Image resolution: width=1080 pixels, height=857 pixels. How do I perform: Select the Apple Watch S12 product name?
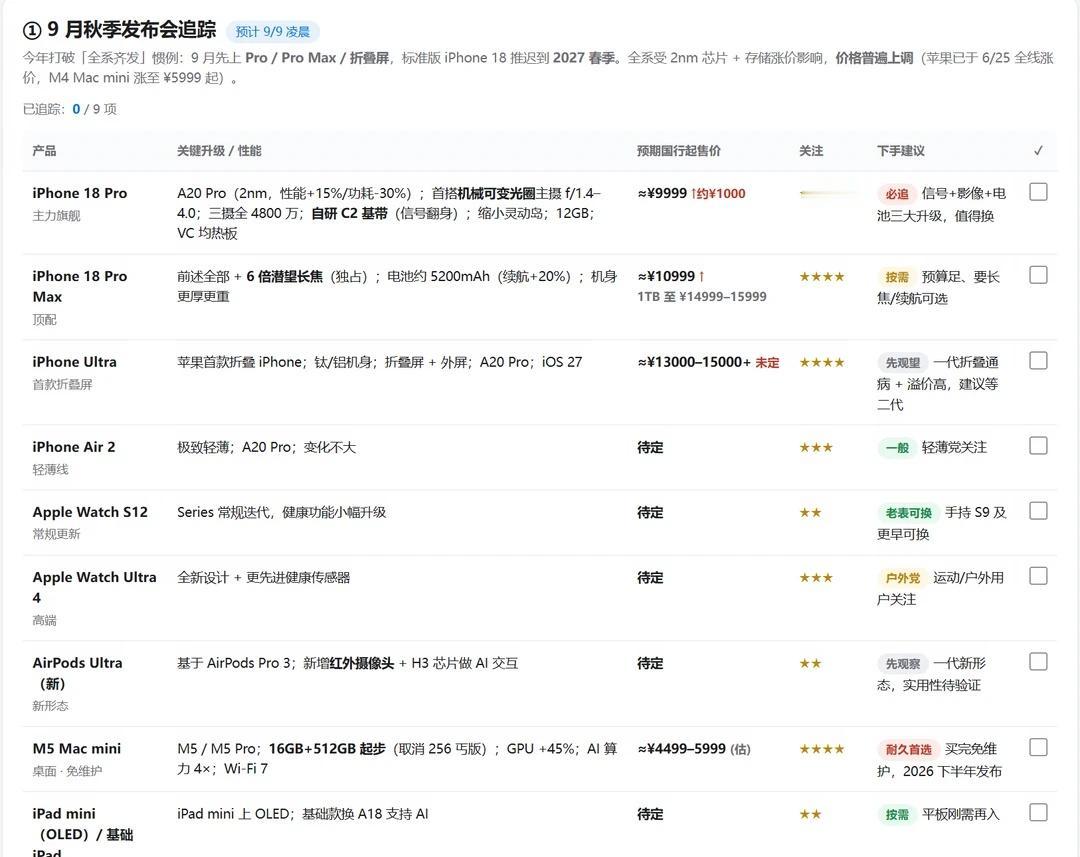(90, 512)
